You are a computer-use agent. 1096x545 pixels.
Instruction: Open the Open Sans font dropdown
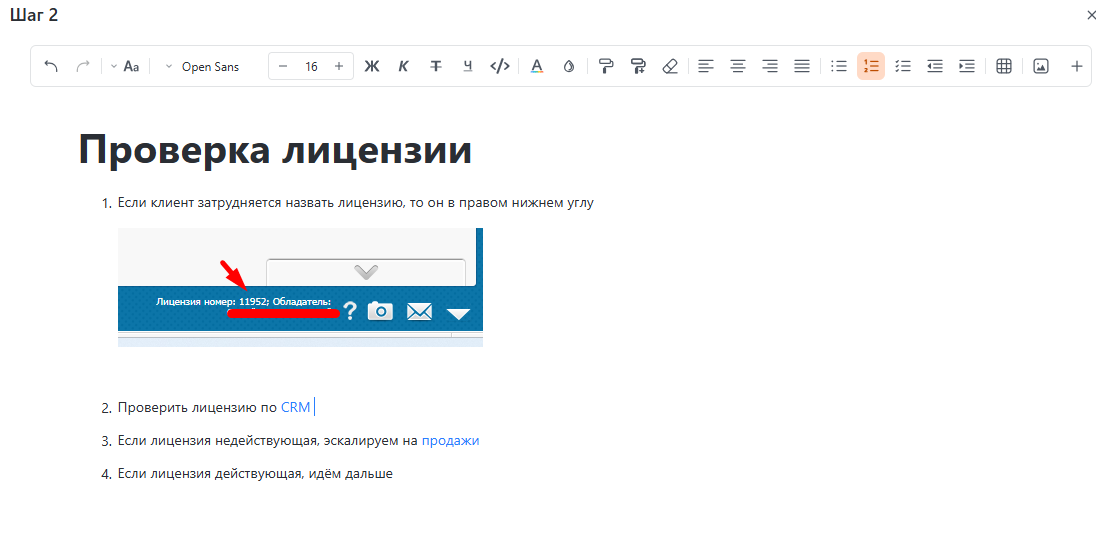203,67
